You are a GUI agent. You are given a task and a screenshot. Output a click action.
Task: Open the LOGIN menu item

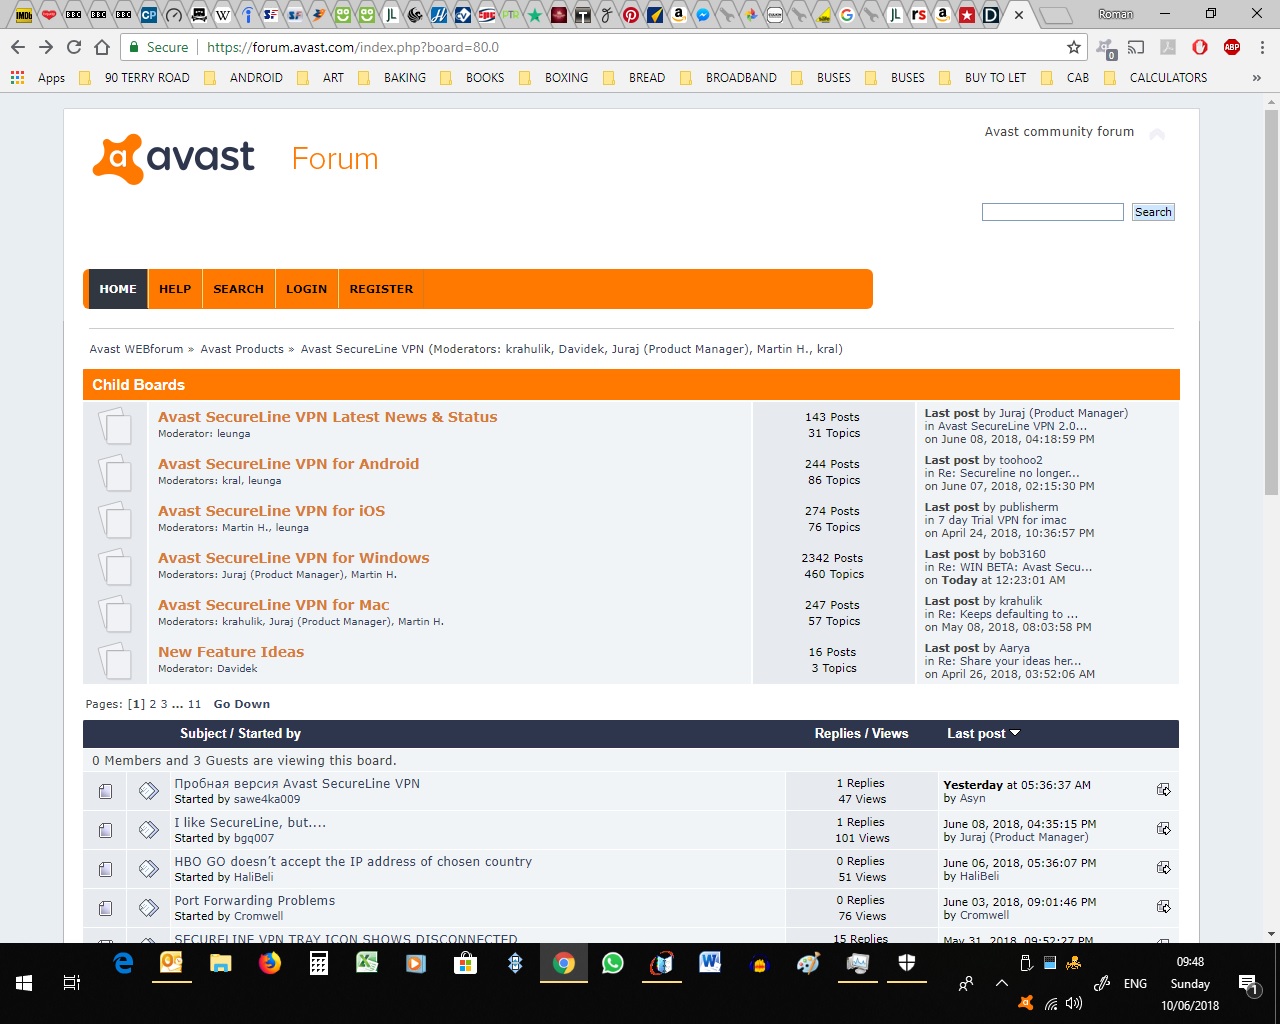click(x=306, y=289)
